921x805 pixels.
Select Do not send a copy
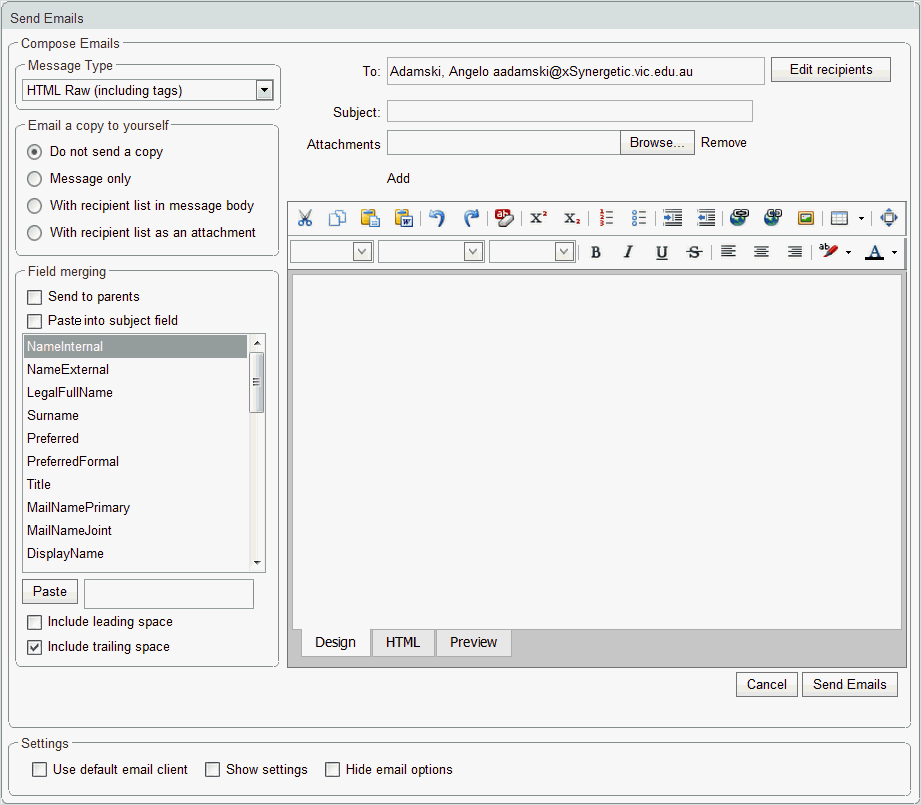[35, 152]
